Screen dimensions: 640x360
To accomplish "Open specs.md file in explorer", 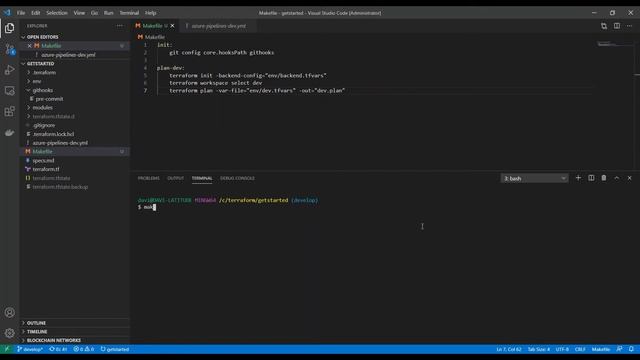I will point(43,160).
